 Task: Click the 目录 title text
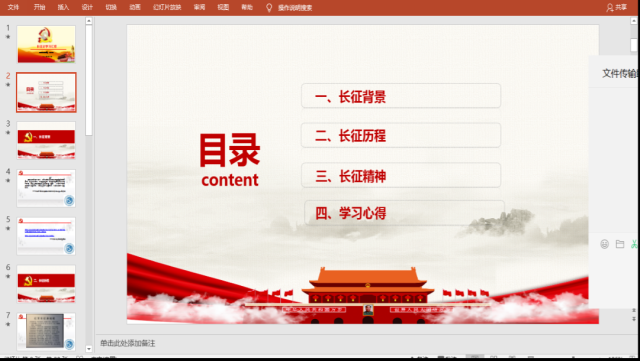point(230,150)
